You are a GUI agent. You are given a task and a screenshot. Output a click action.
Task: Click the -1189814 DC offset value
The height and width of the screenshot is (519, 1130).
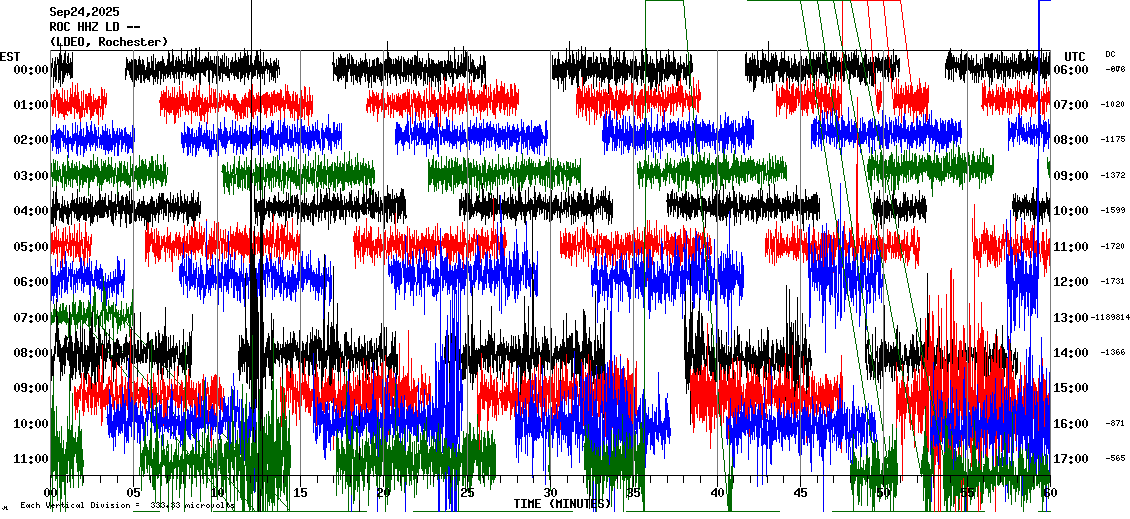point(1111,318)
